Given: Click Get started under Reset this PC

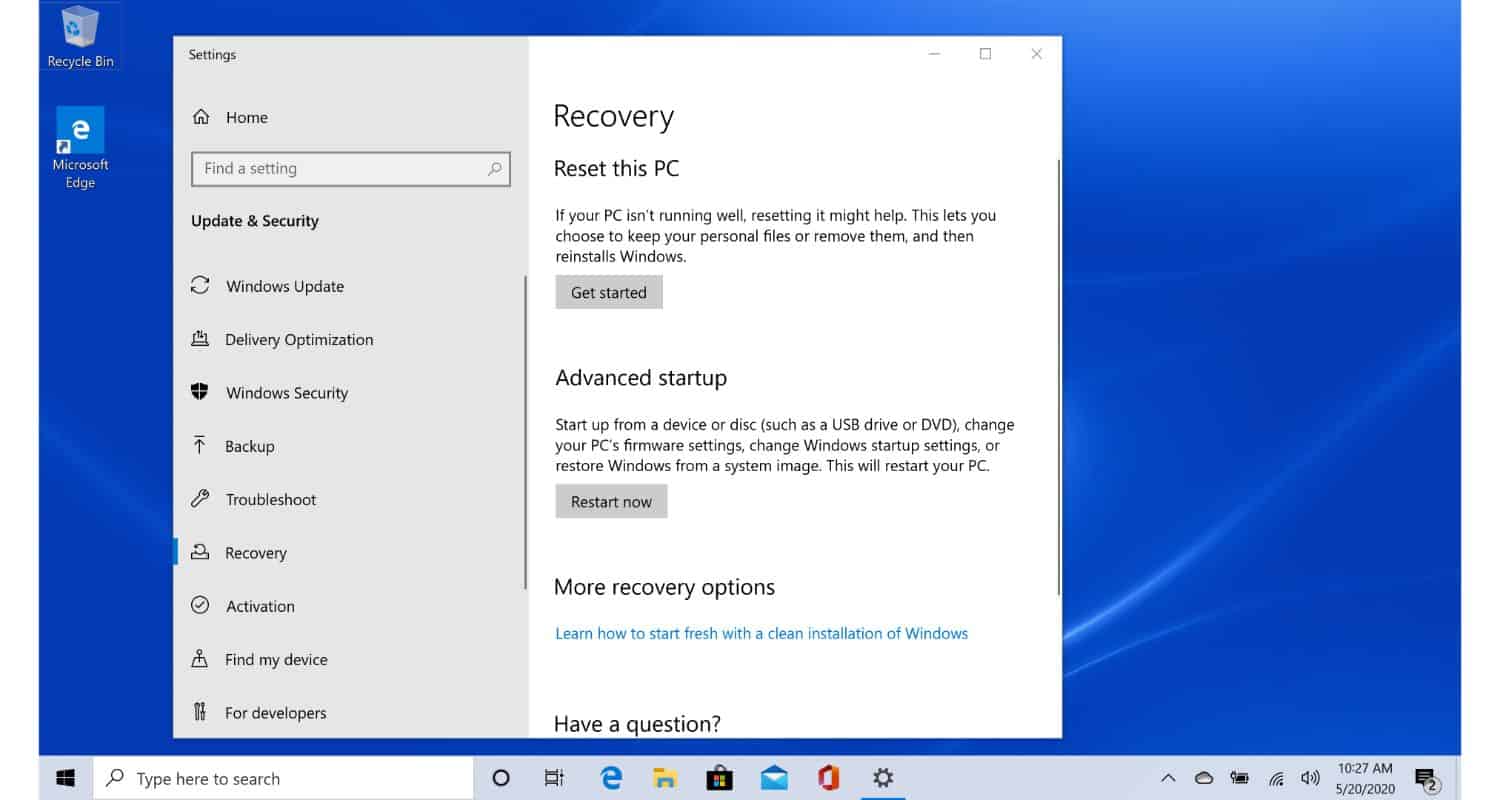Looking at the screenshot, I should [x=609, y=292].
